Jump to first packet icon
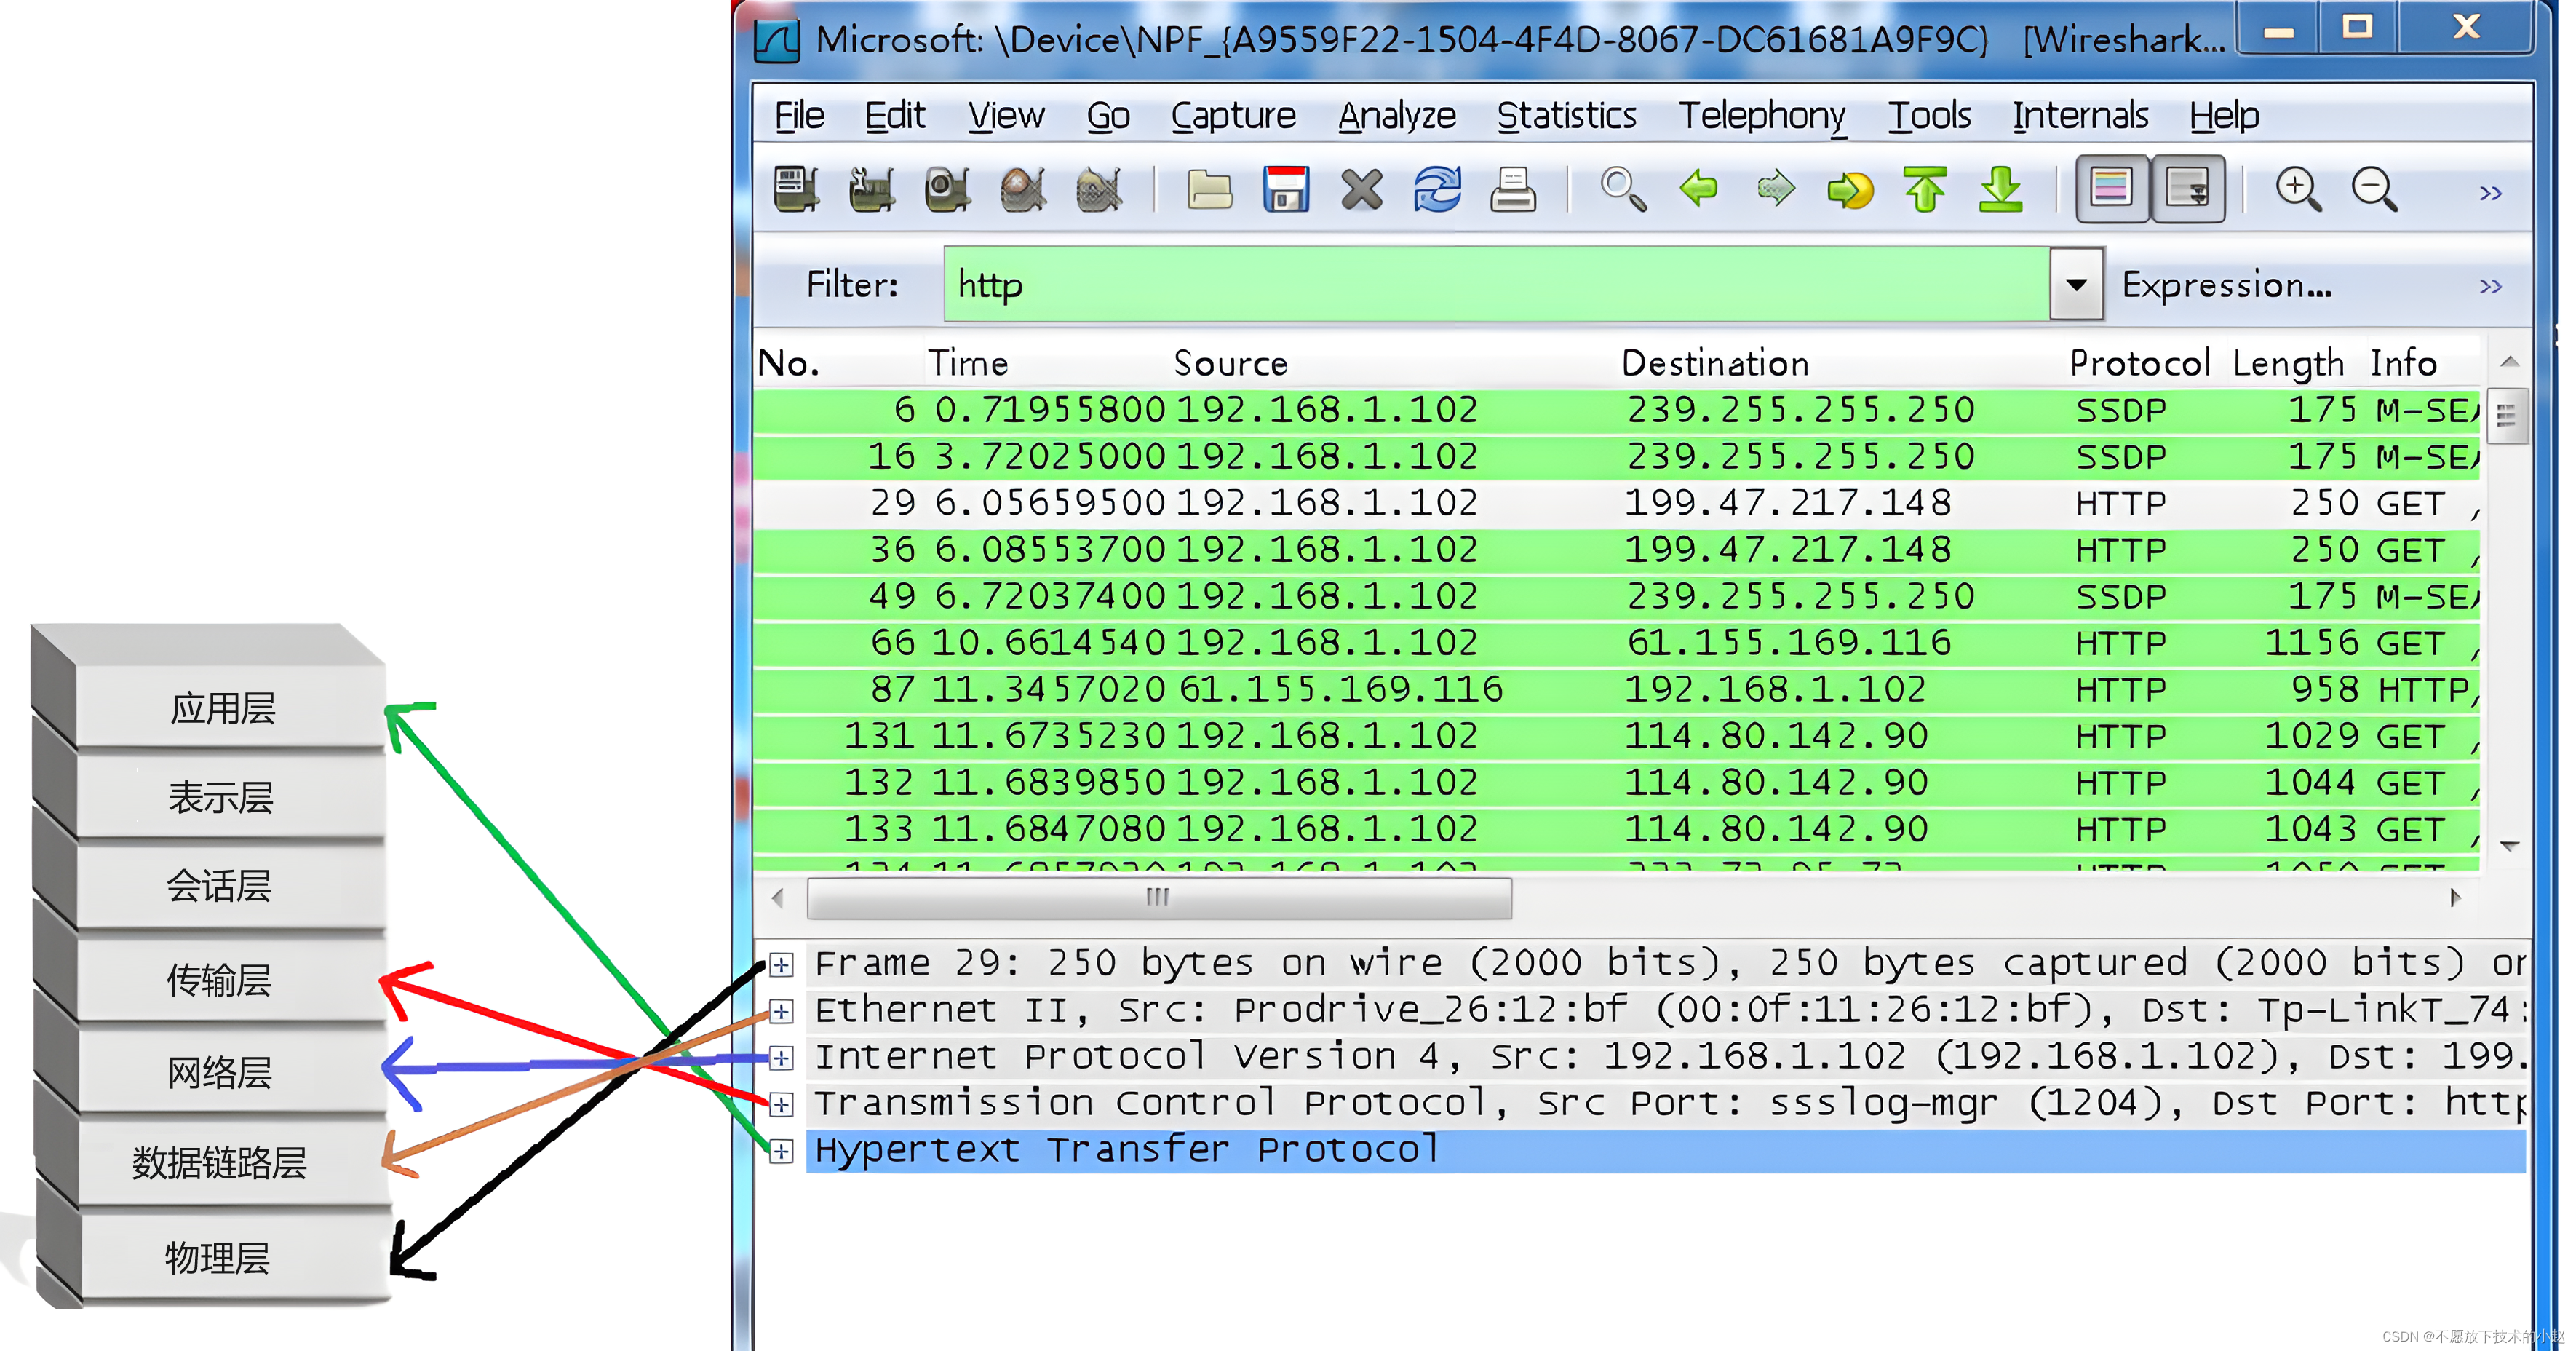 1925,189
